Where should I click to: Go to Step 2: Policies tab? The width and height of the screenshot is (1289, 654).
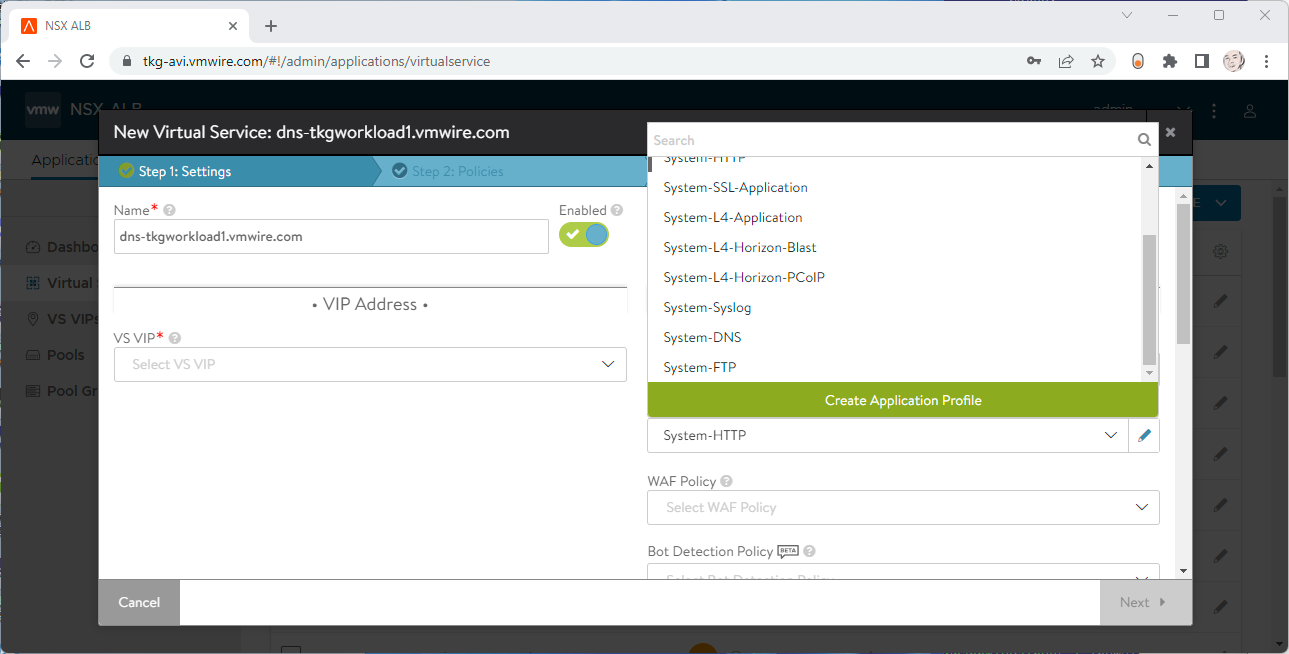[x=457, y=172]
